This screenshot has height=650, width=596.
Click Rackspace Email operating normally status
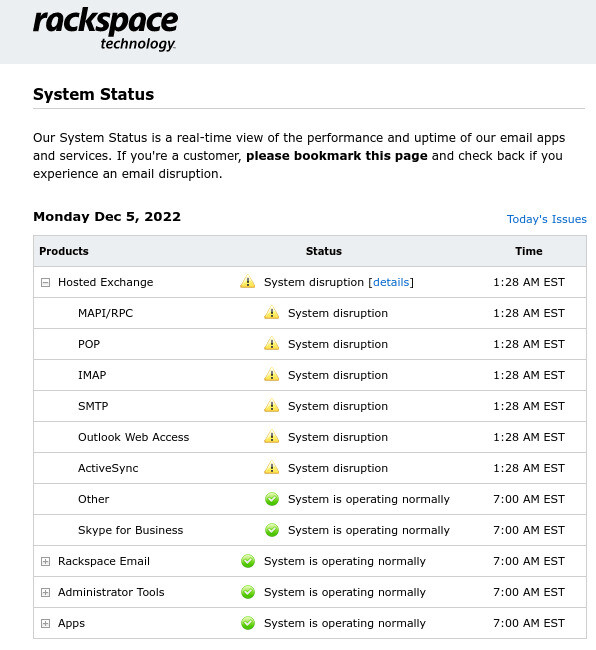pyautogui.click(x=344, y=561)
